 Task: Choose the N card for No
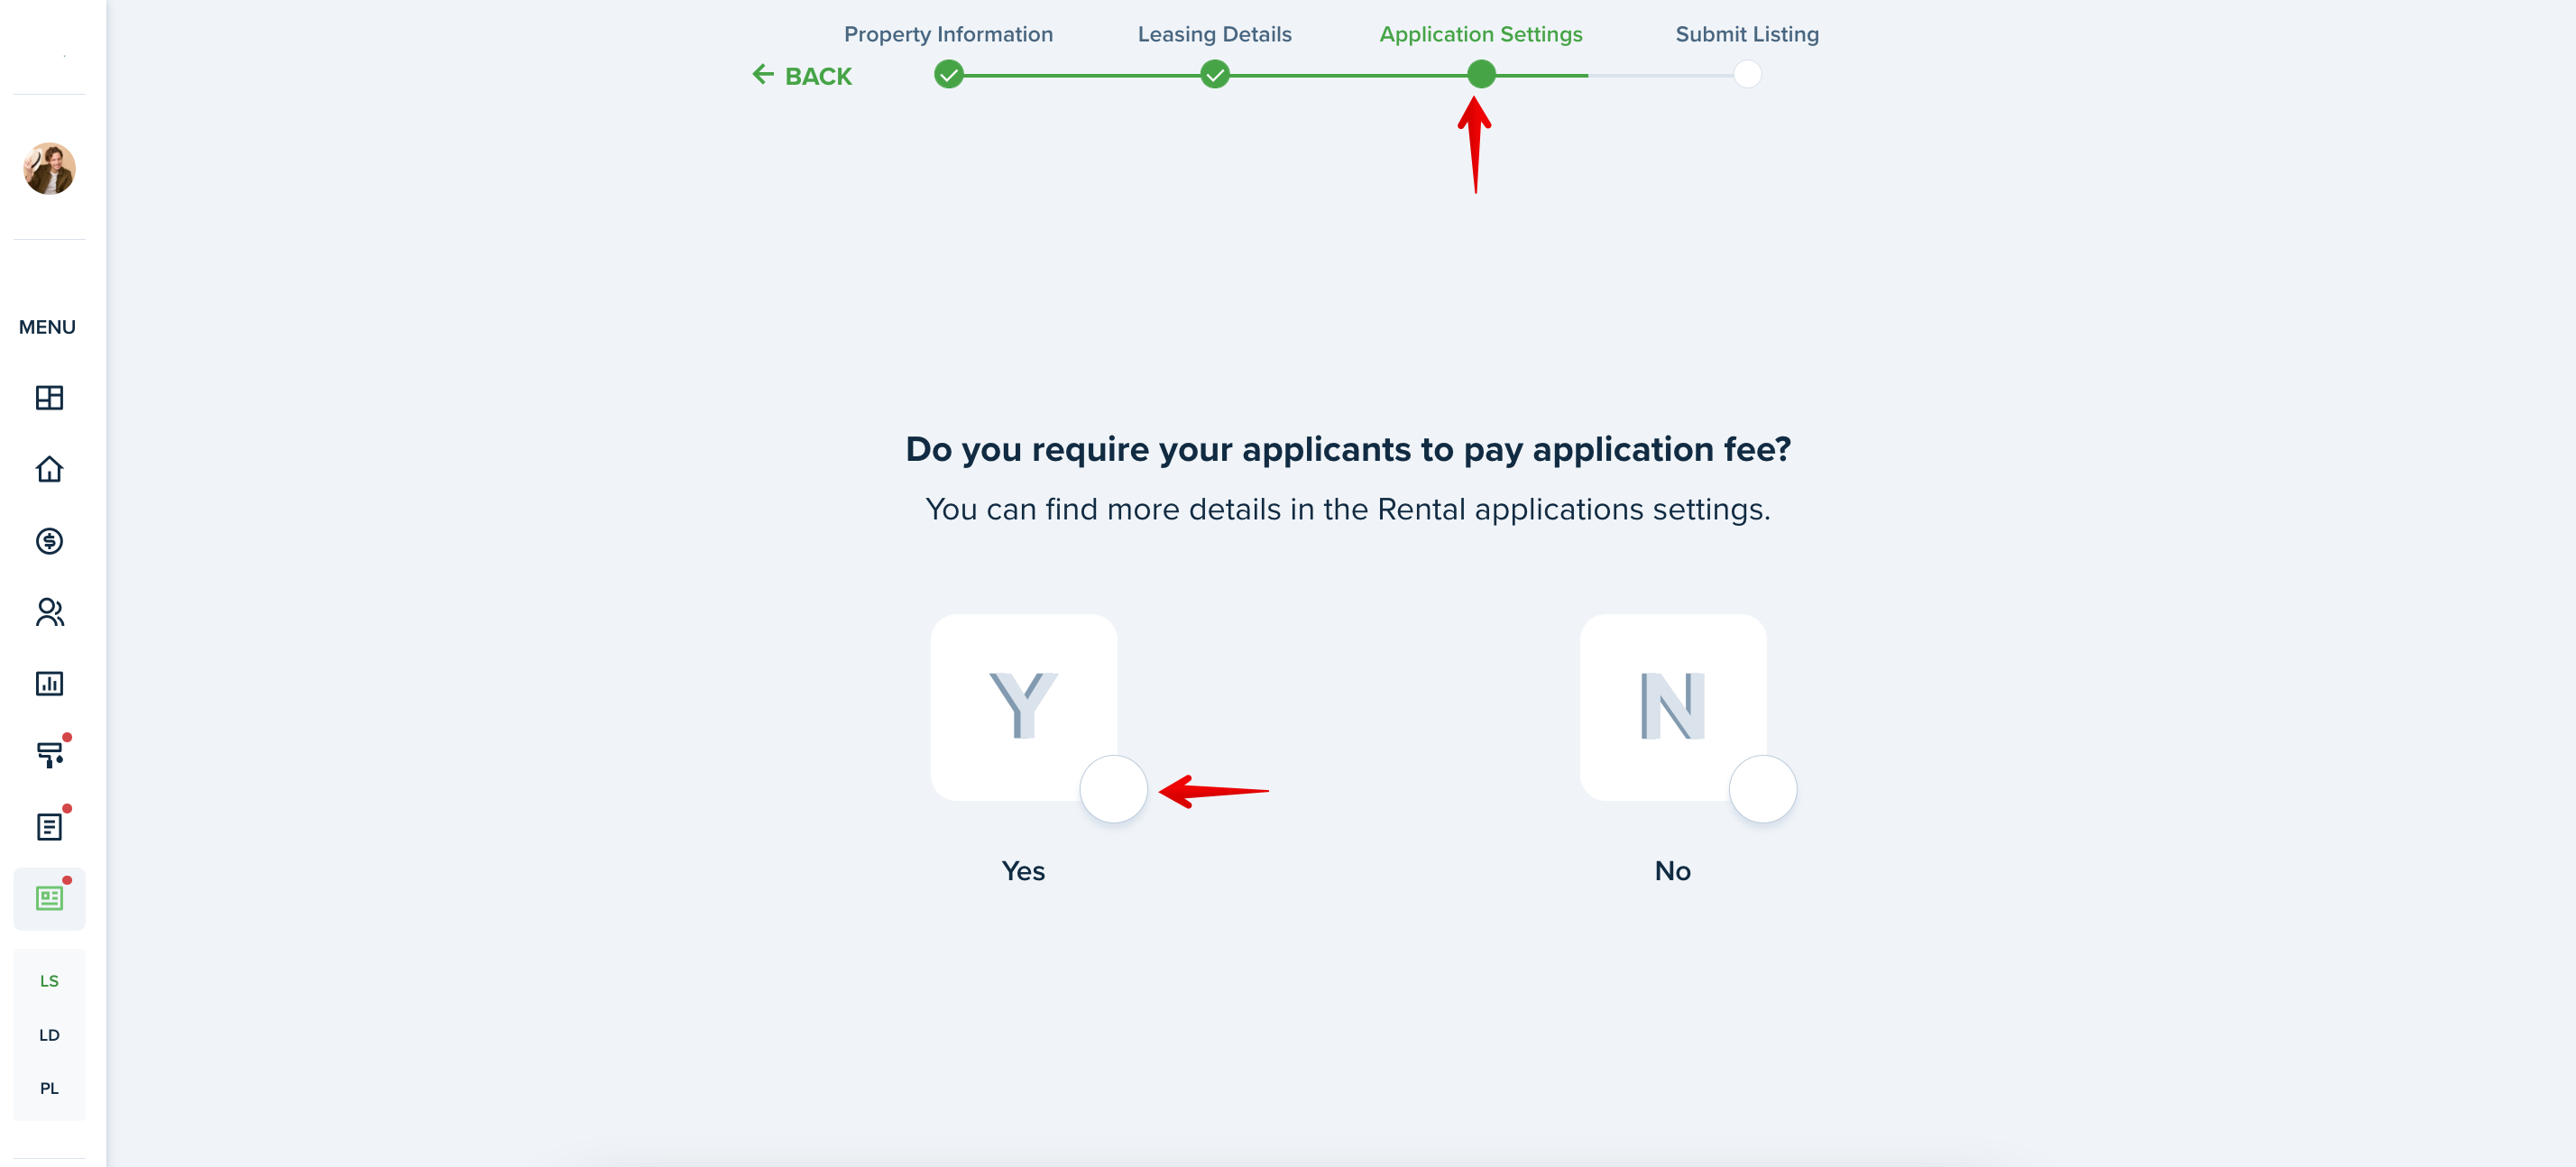1672,707
